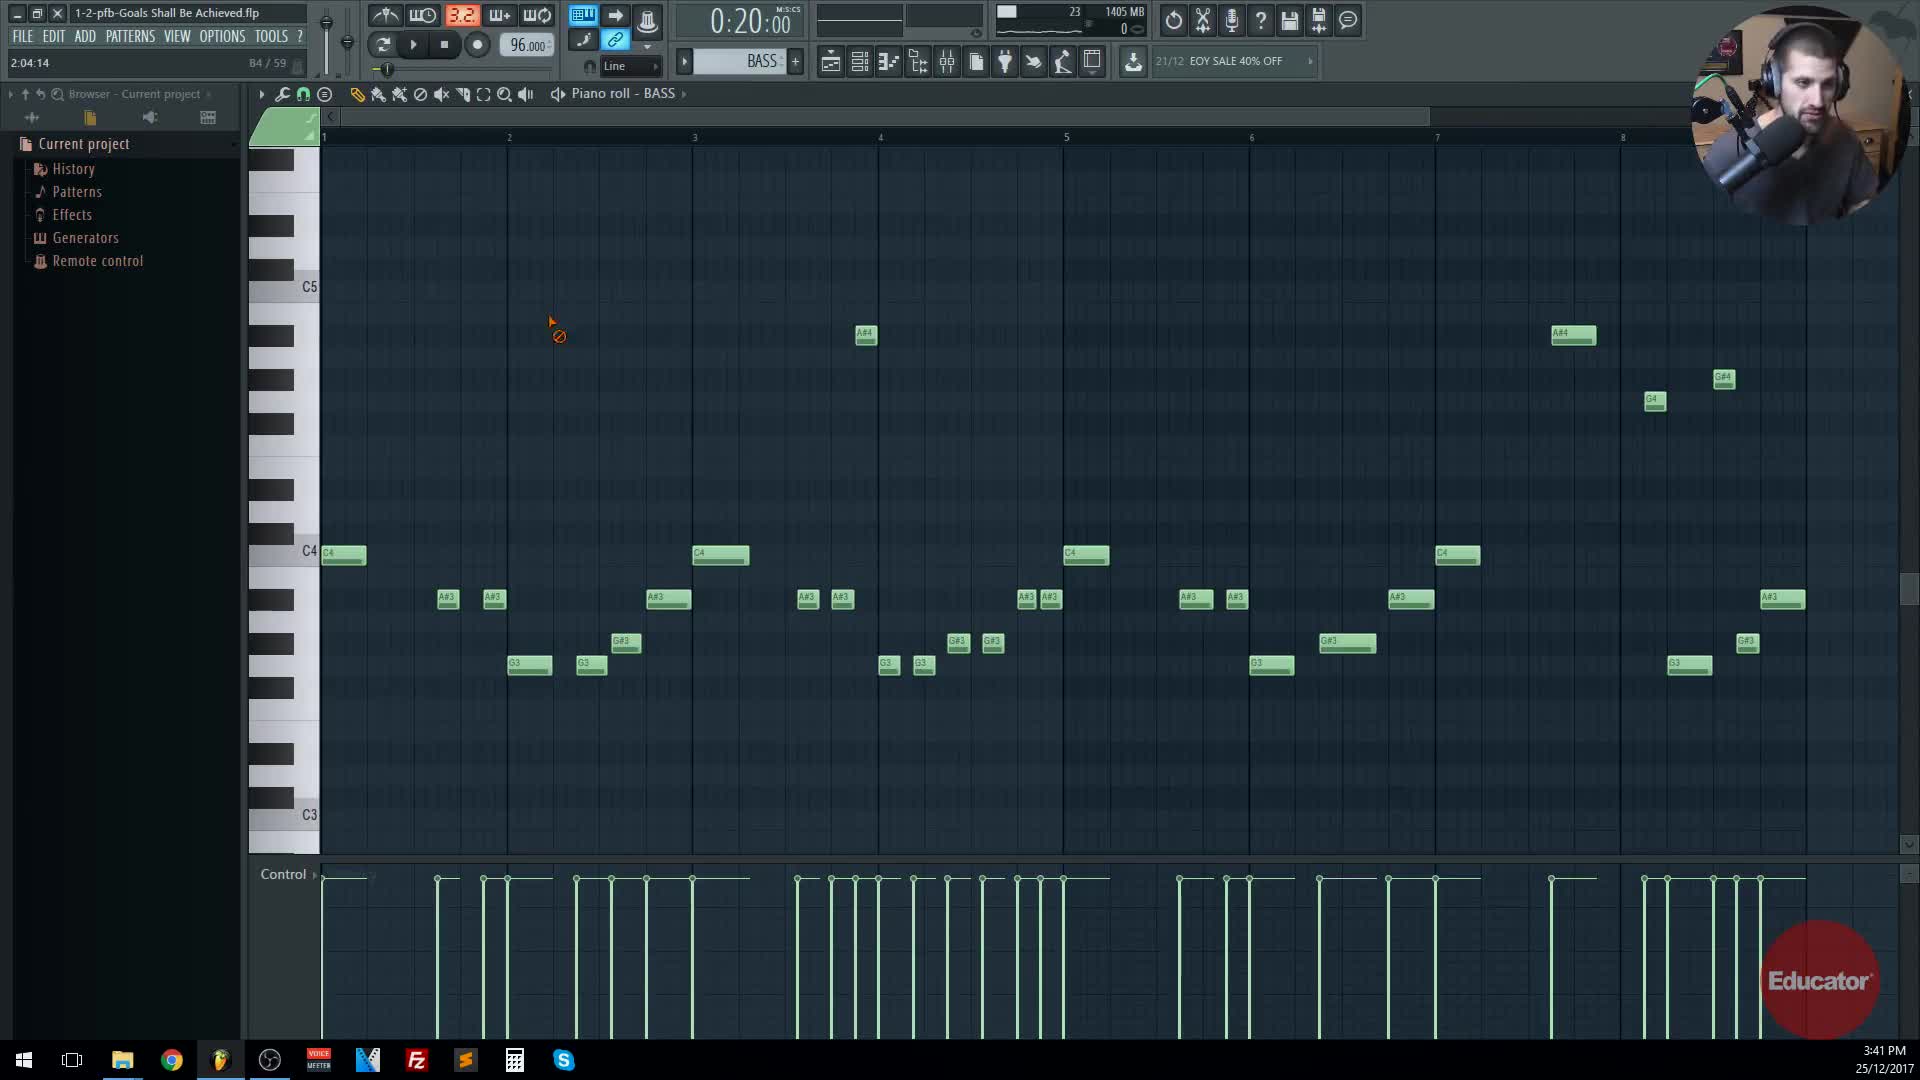Click the EOY SALE 40% OFF news
The width and height of the screenshot is (1920, 1080).
point(1234,61)
